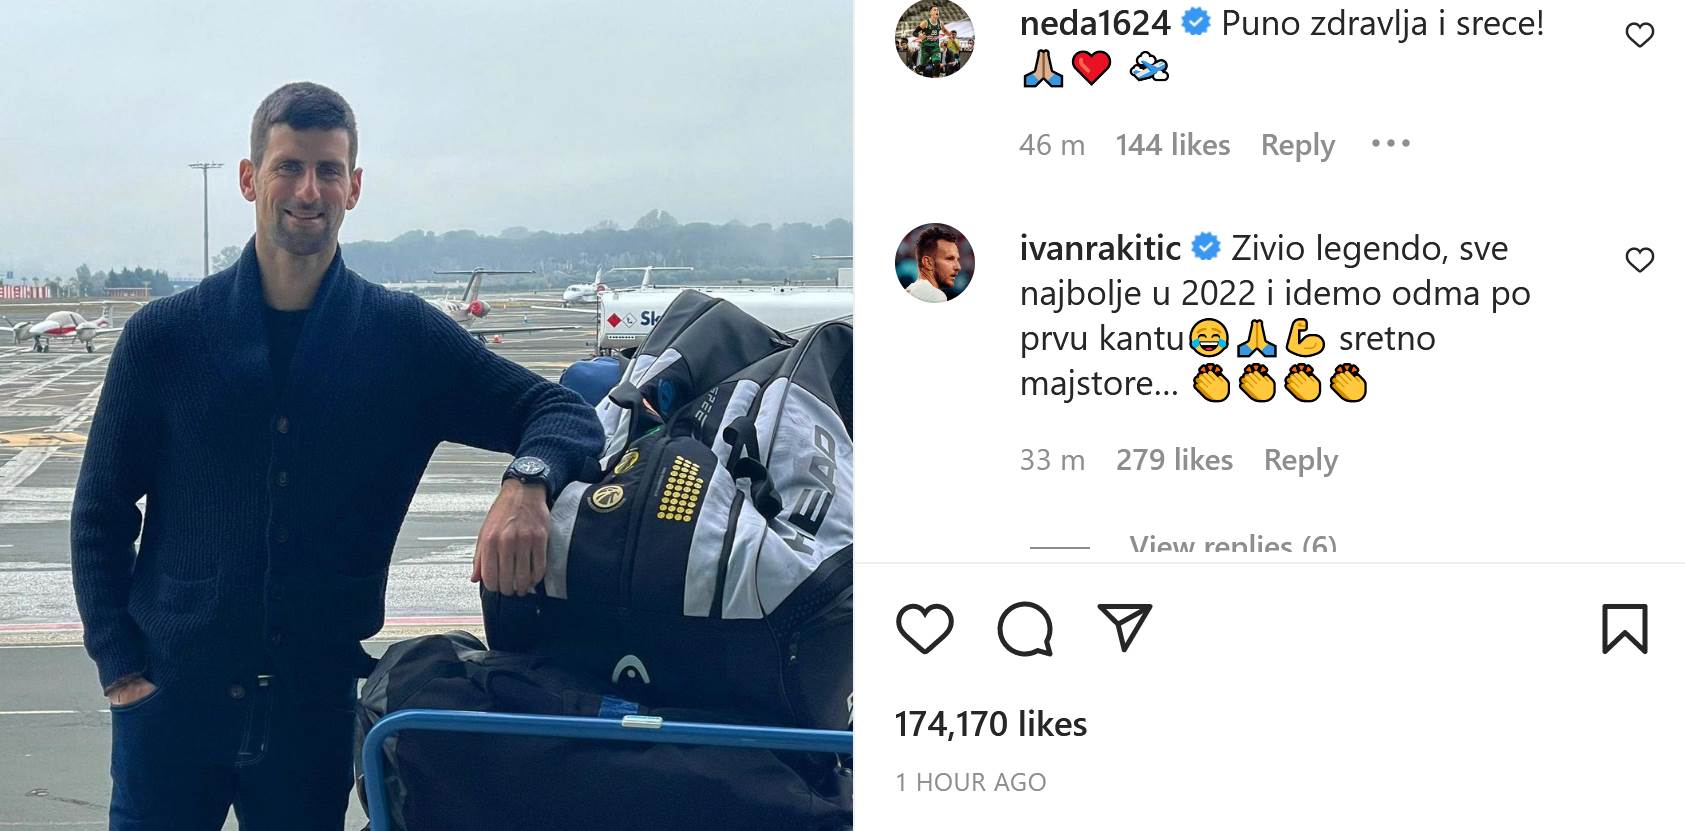The height and width of the screenshot is (831, 1685).
Task: Share the post via paper plane icon
Action: [x=1124, y=627]
